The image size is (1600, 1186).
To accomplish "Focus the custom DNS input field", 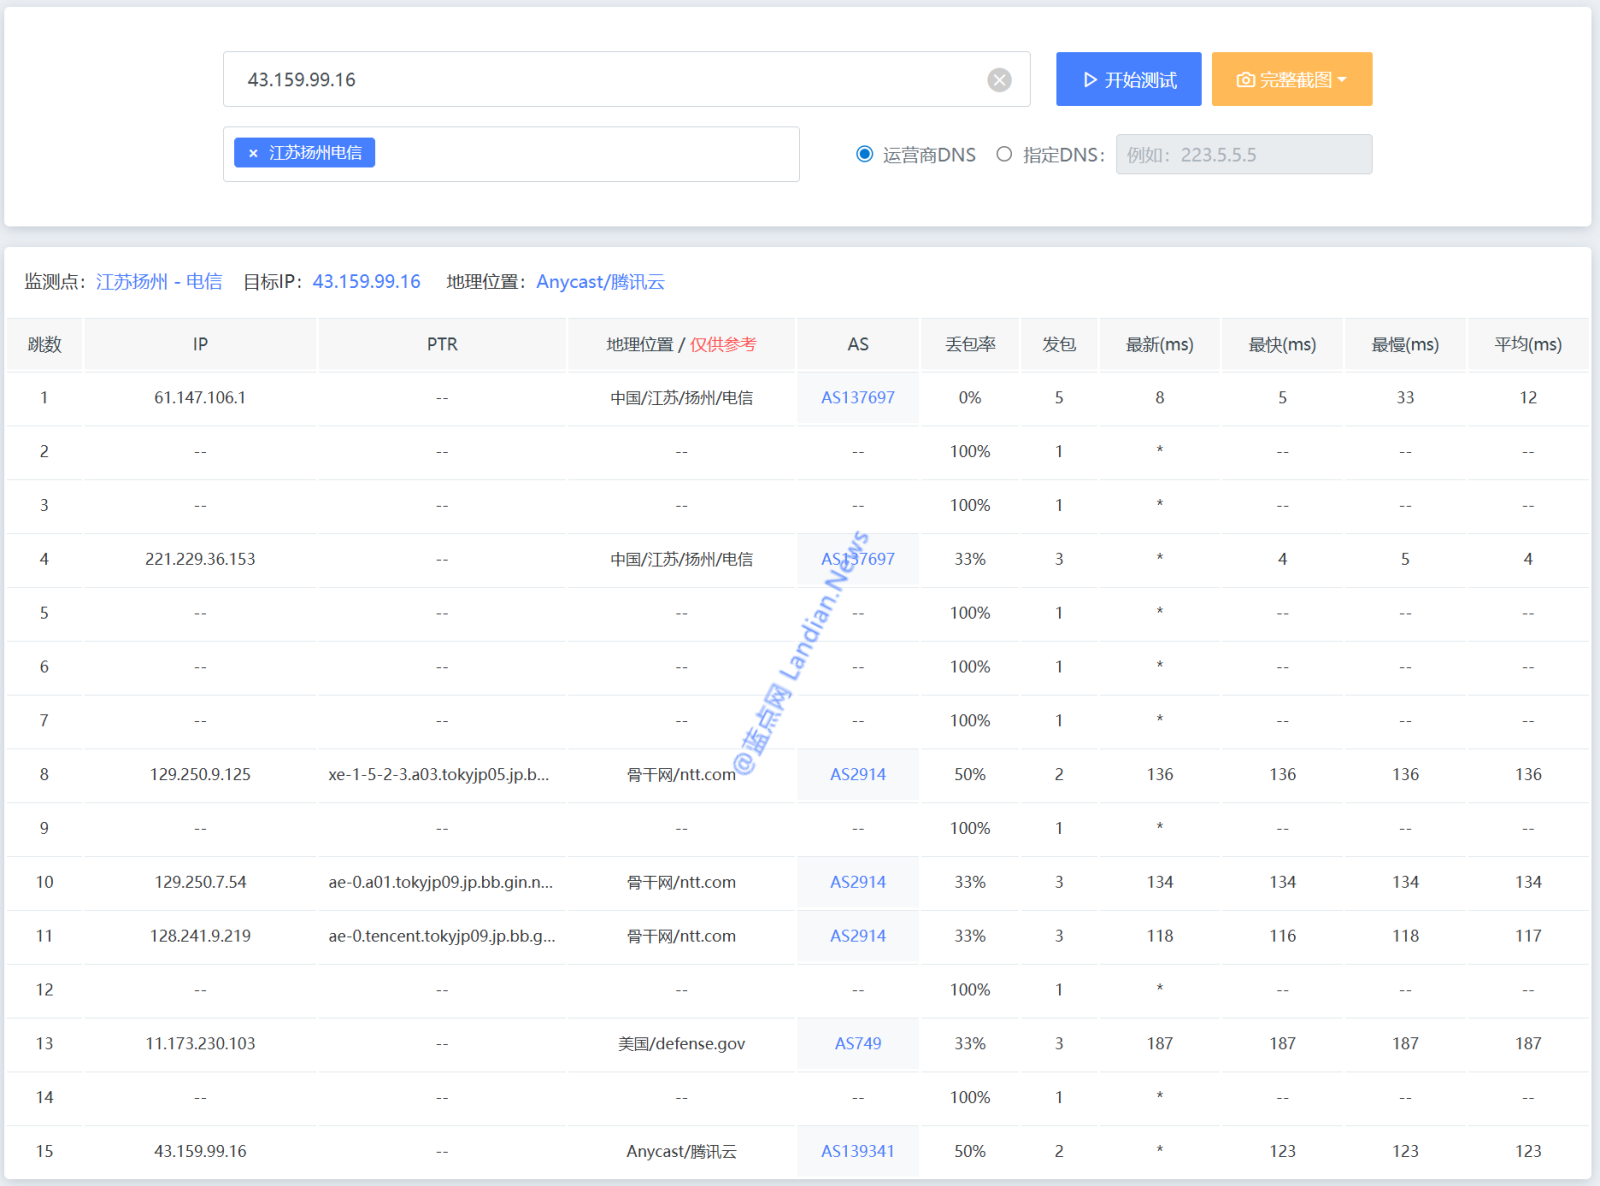I will 1243,155.
